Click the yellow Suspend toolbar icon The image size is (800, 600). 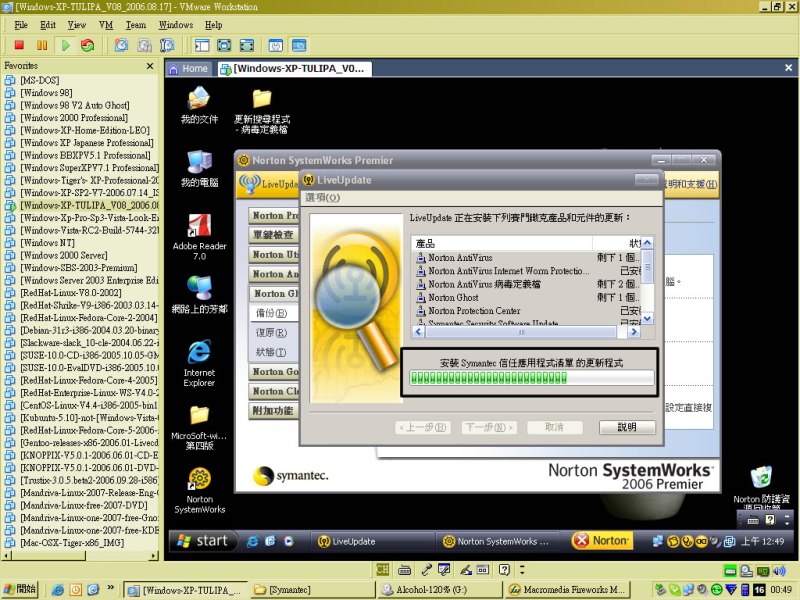coord(42,45)
